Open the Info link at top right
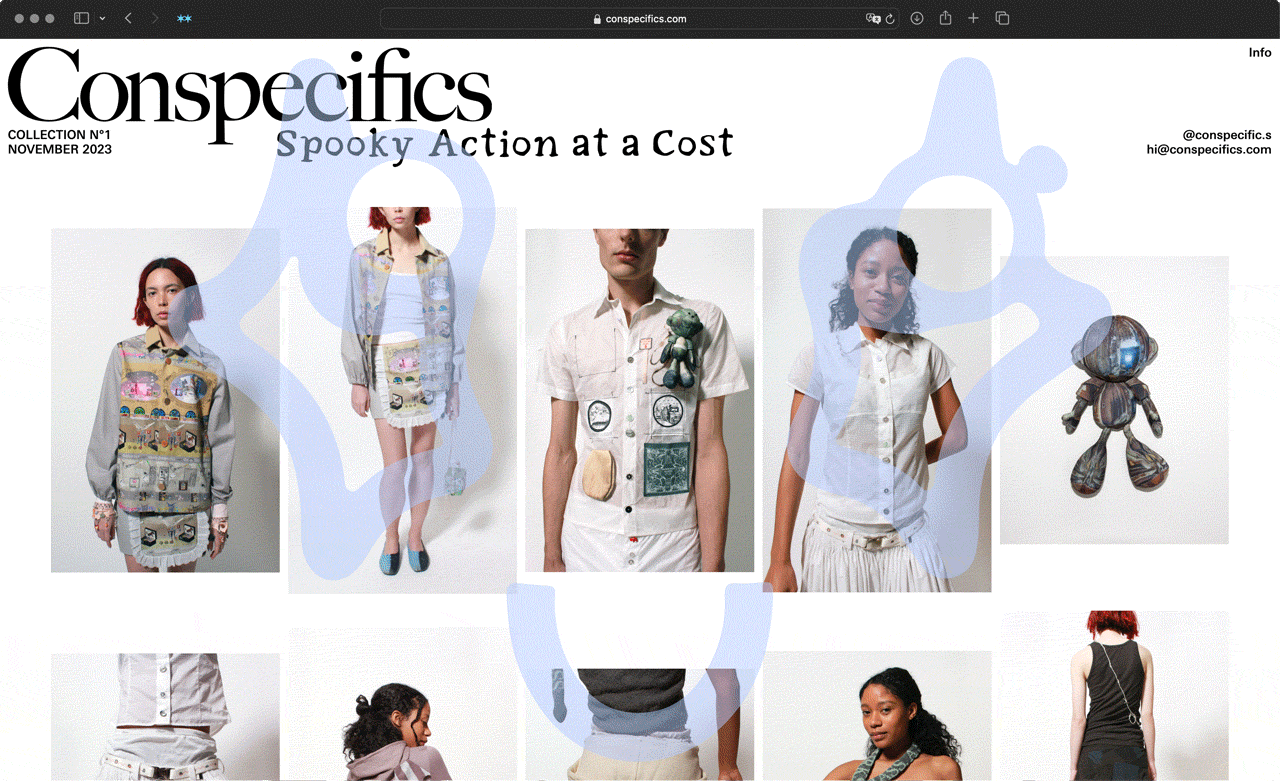Viewport: 1280px width, 781px height. click(1260, 53)
